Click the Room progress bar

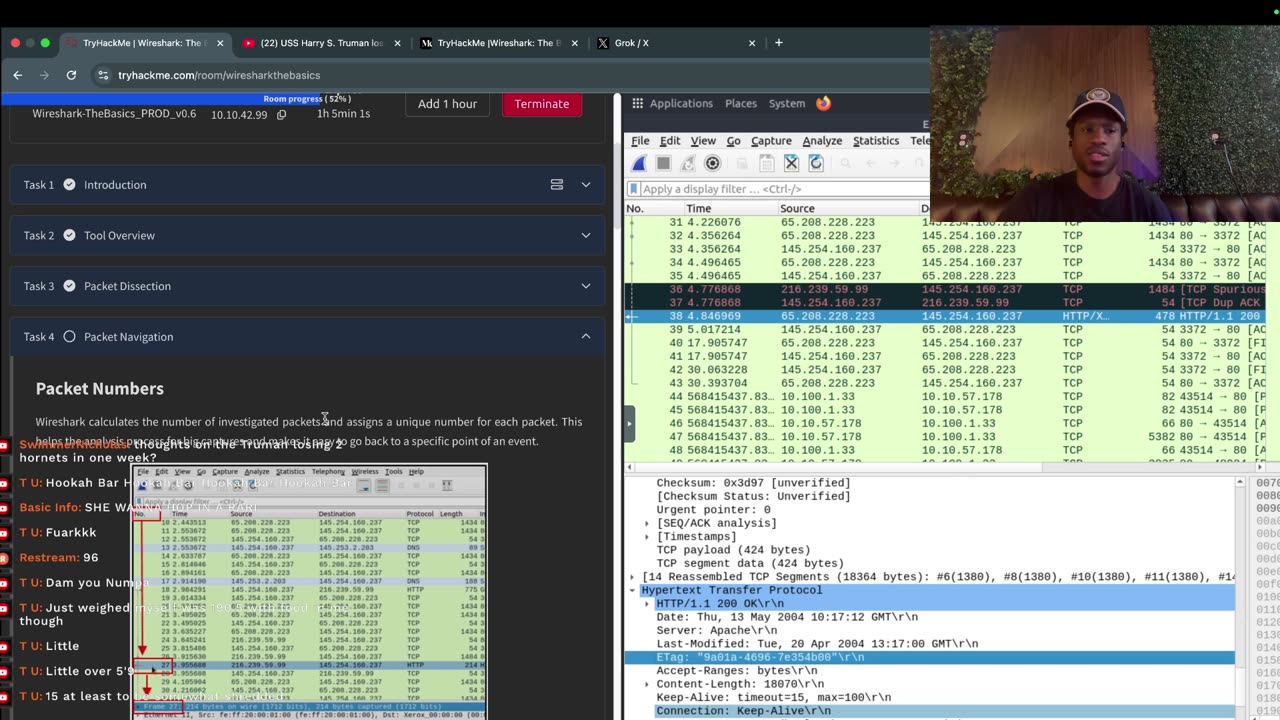(x=305, y=99)
